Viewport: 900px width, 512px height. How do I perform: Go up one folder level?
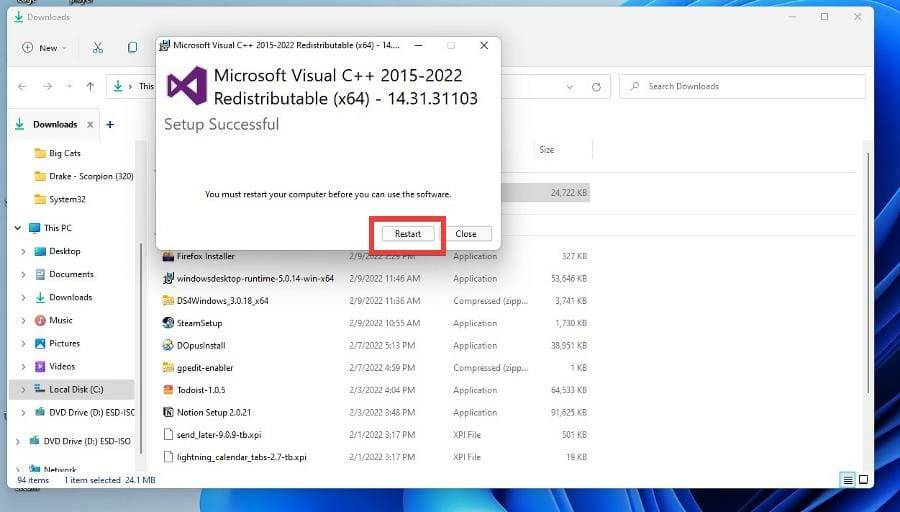[x=90, y=86]
